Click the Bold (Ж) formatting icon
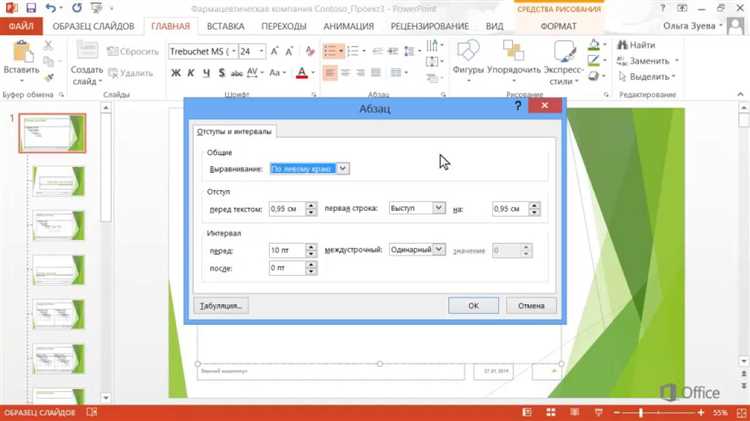Image resolution: width=750 pixels, height=421 pixels. tap(176, 73)
